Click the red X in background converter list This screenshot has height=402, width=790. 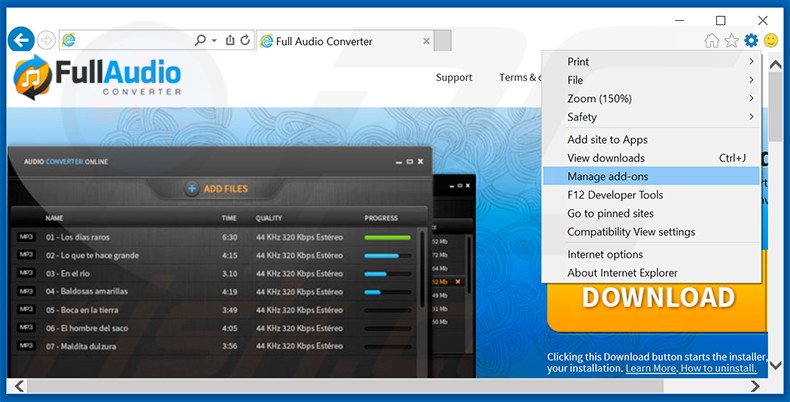click(457, 282)
